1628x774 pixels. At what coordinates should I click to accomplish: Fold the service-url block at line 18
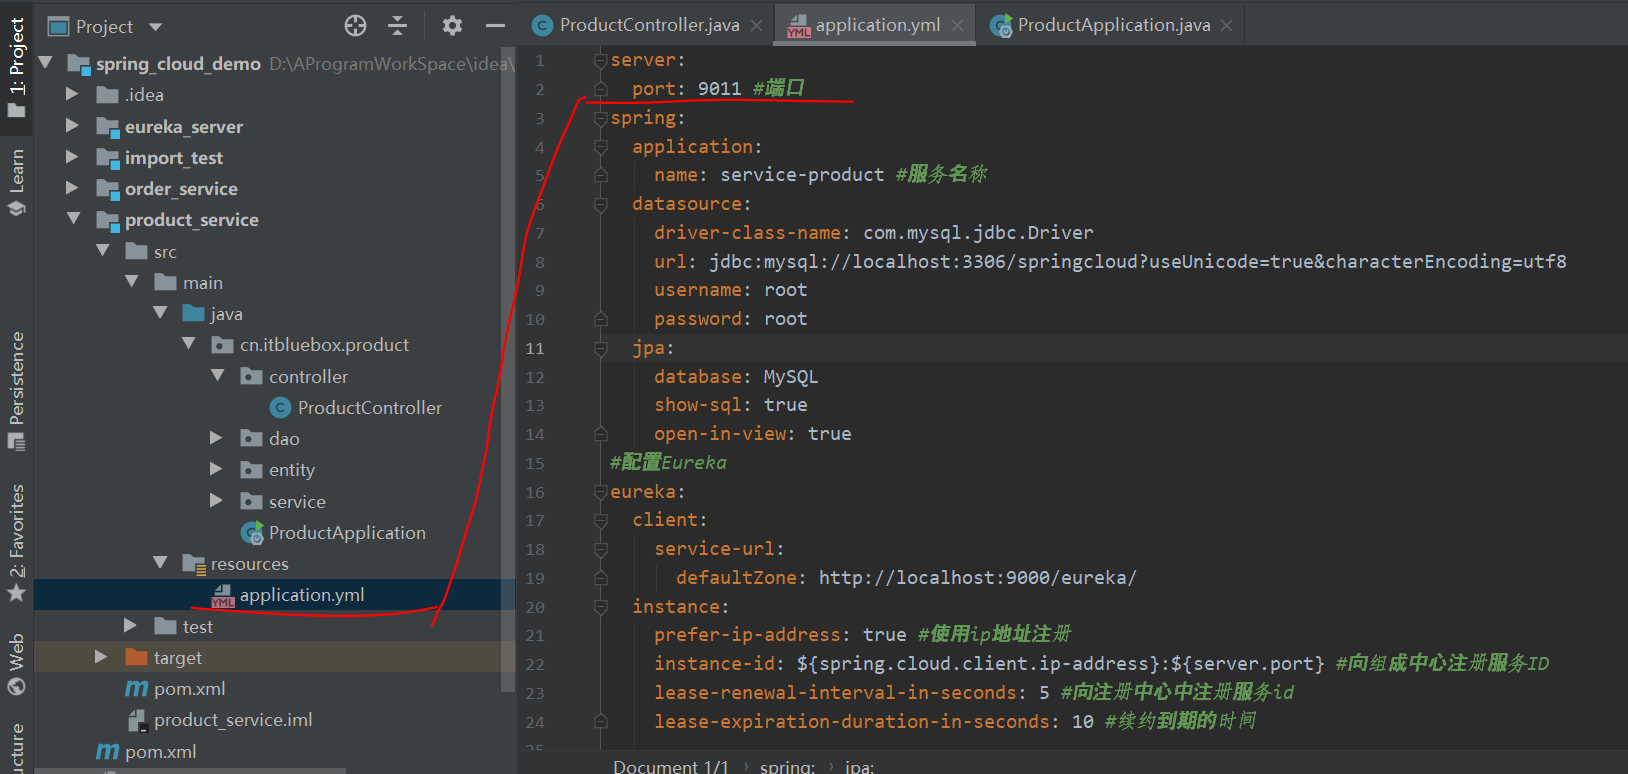[601, 550]
